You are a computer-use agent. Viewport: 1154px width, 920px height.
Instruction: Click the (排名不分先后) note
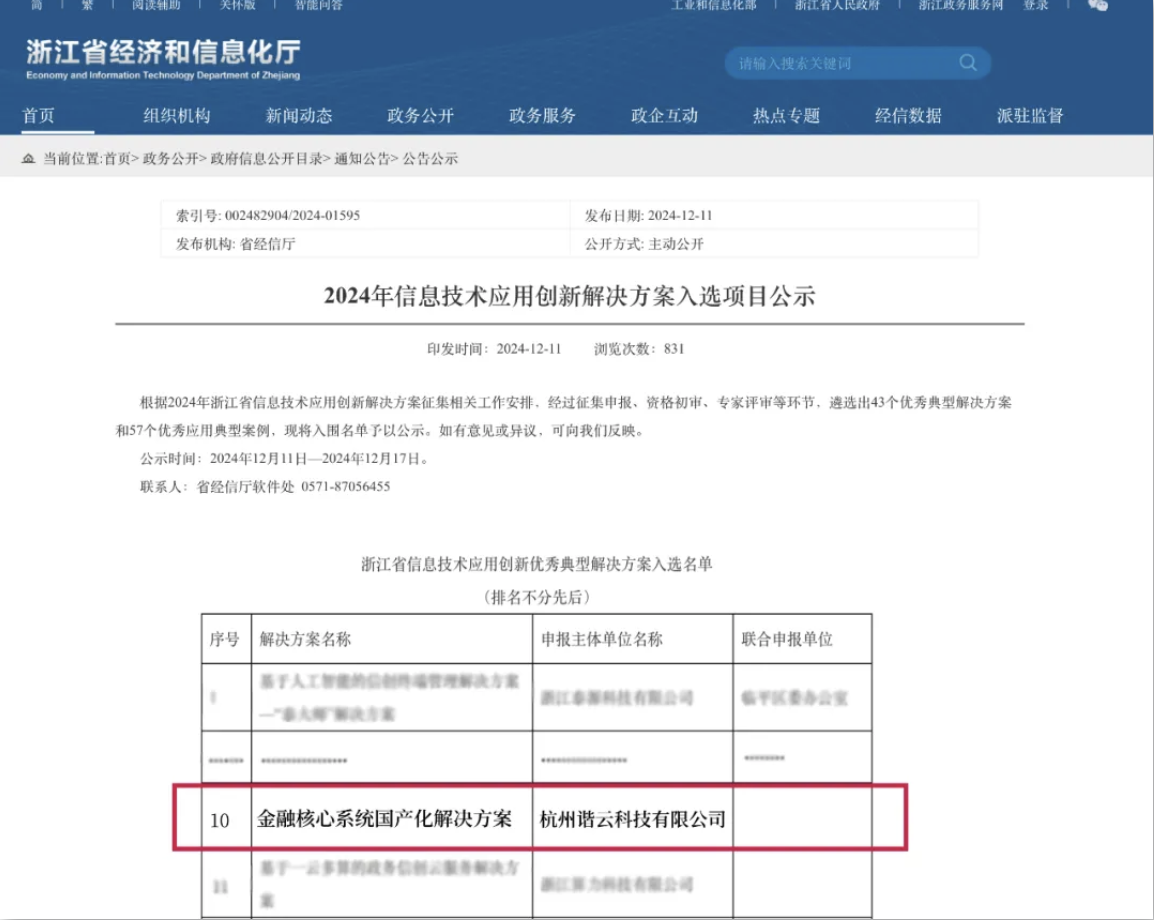coord(537,597)
